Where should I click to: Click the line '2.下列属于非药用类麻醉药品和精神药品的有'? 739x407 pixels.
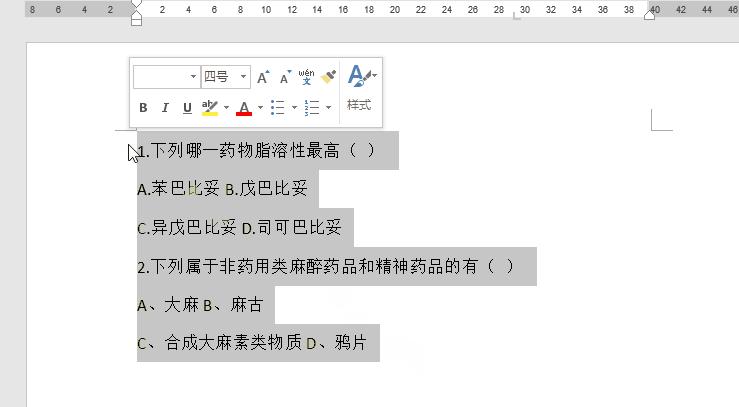pos(308,267)
